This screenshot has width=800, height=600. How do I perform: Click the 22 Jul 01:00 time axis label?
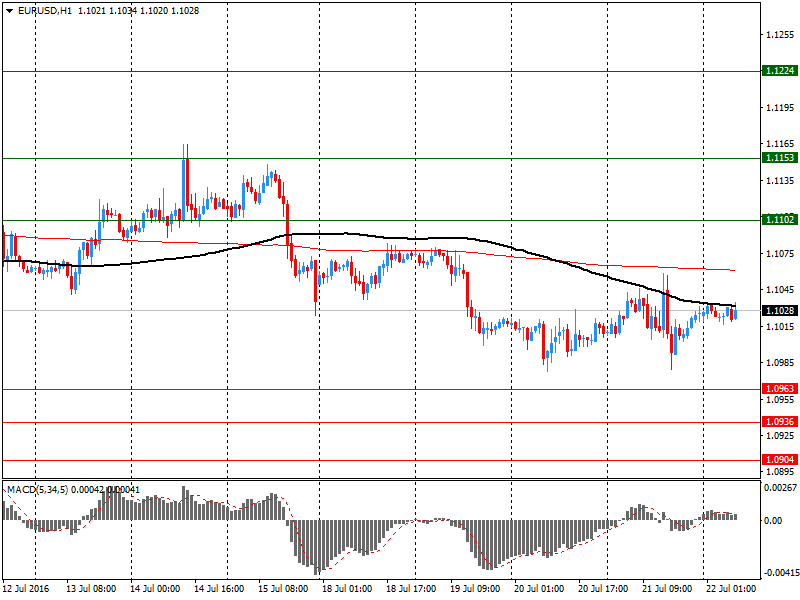point(731,589)
